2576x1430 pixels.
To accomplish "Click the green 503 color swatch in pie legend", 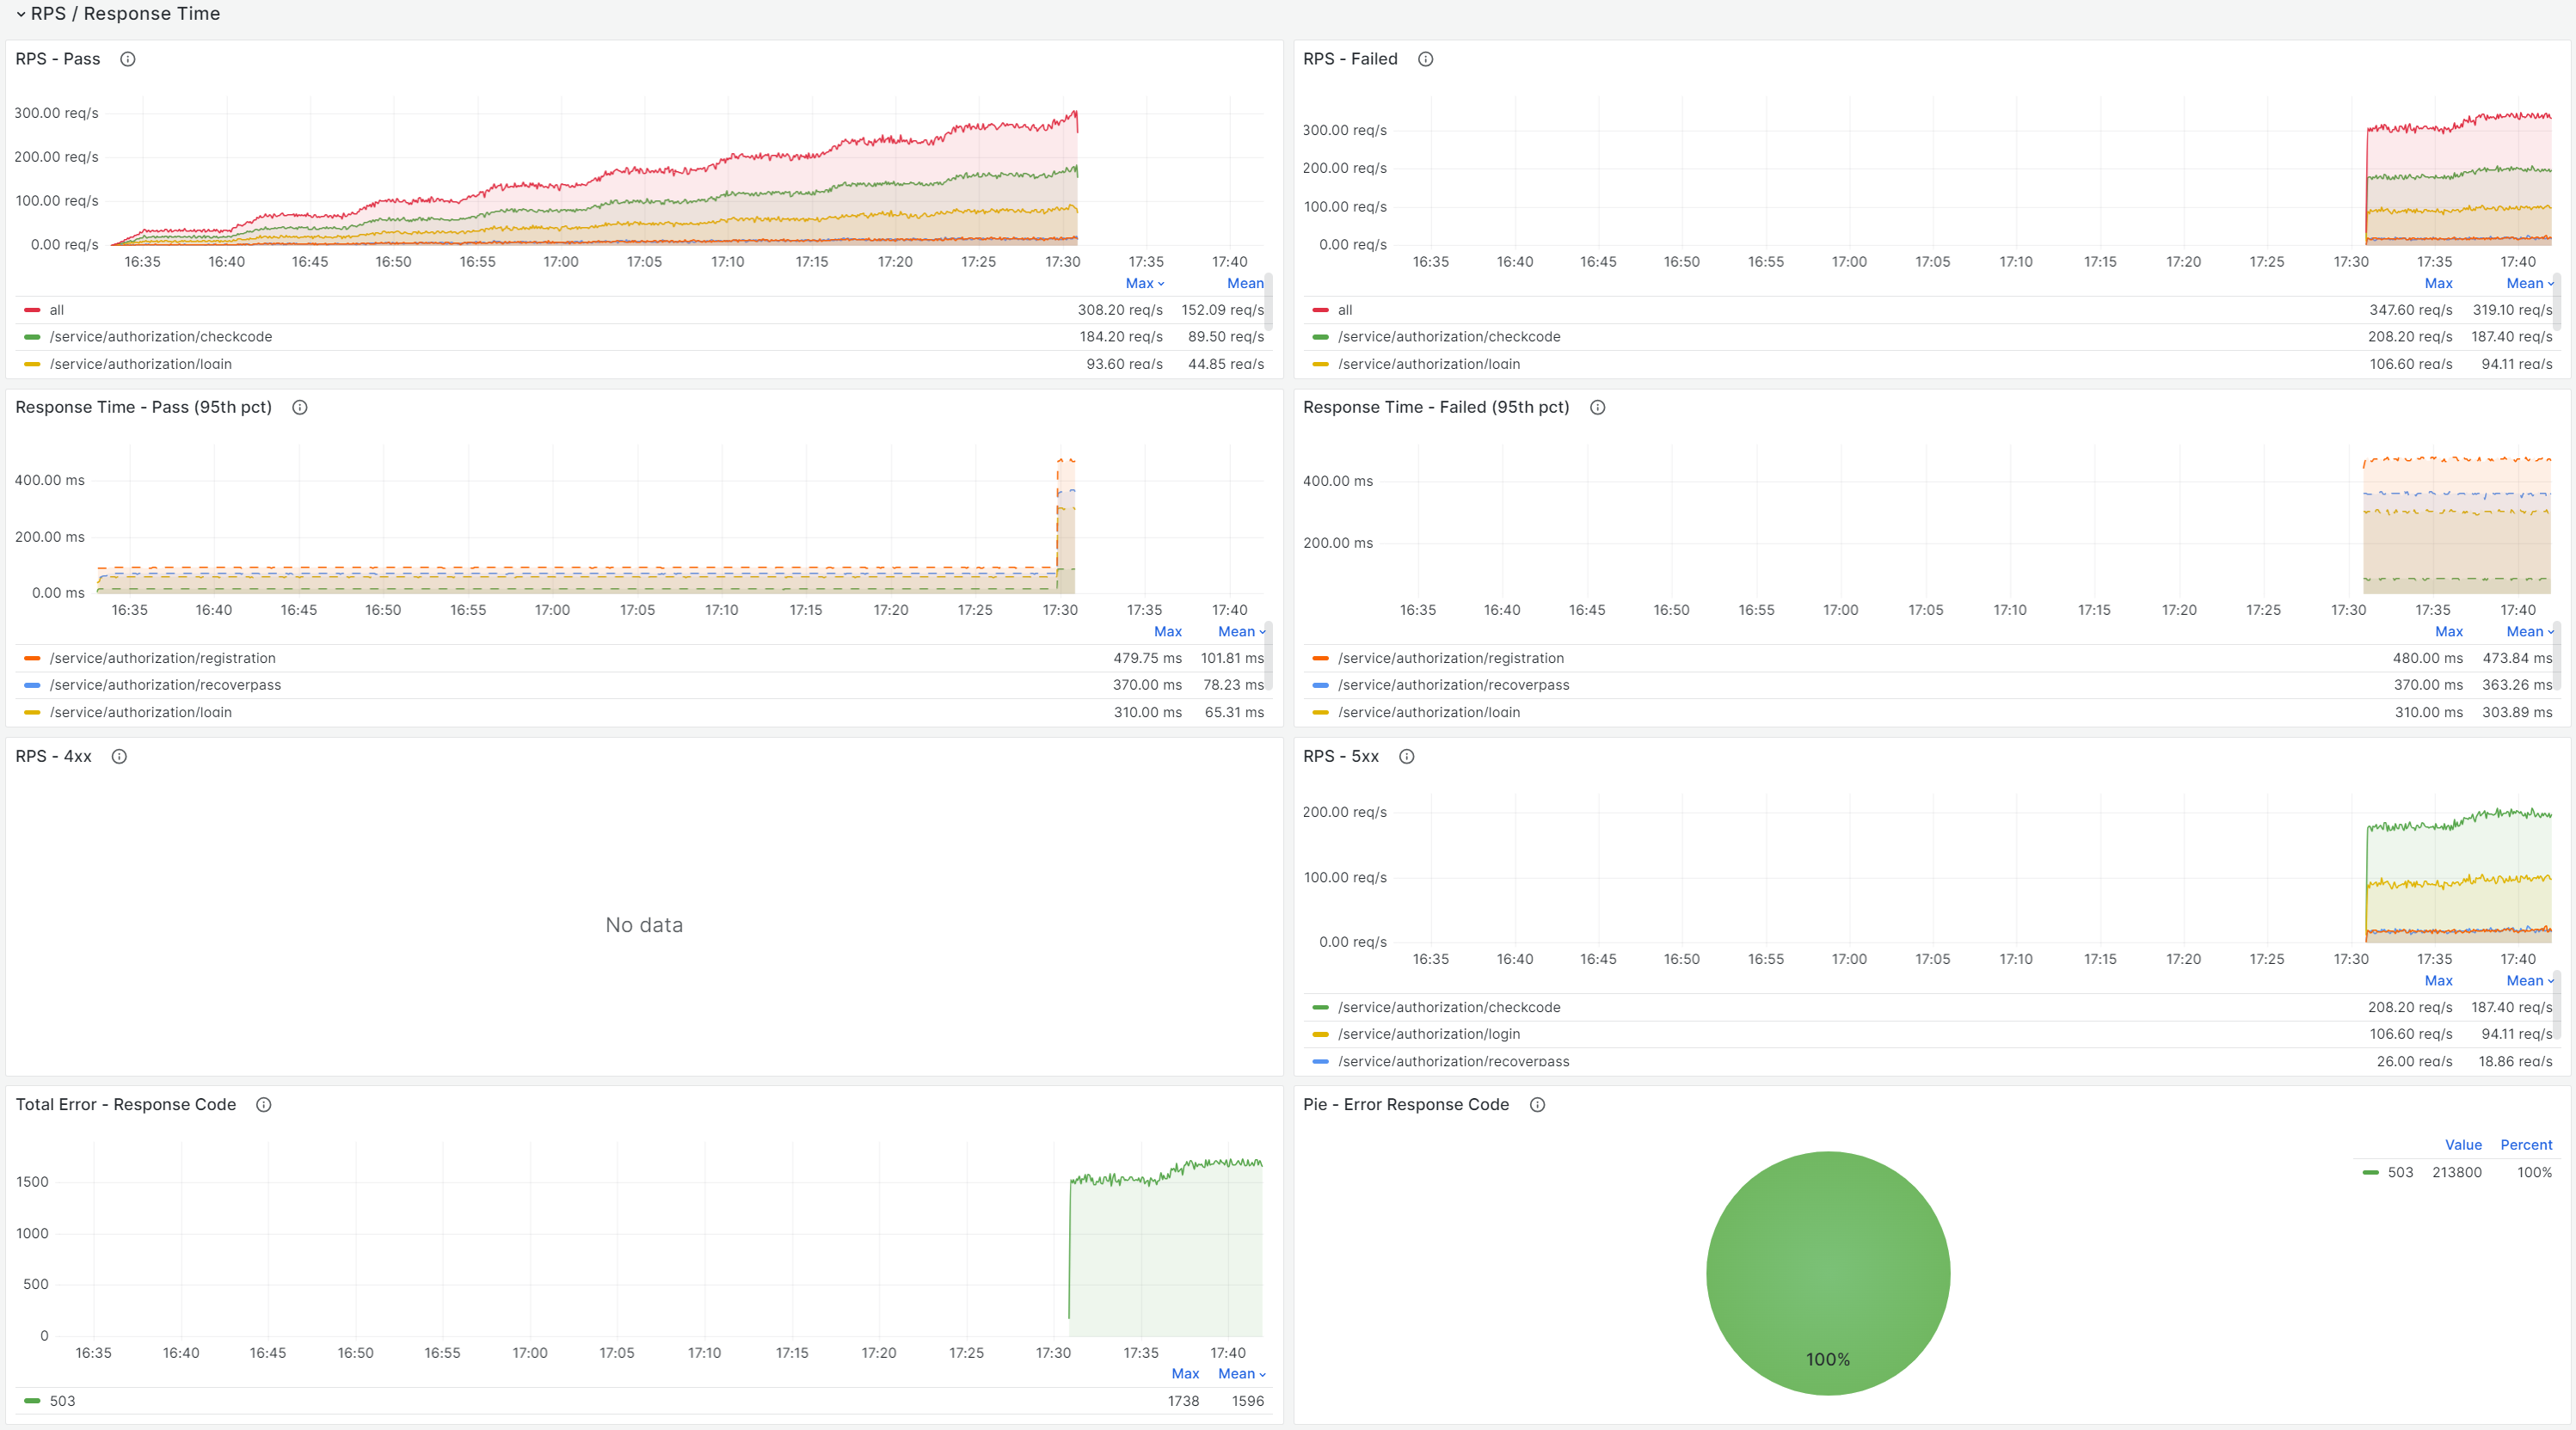I will coord(2370,1172).
